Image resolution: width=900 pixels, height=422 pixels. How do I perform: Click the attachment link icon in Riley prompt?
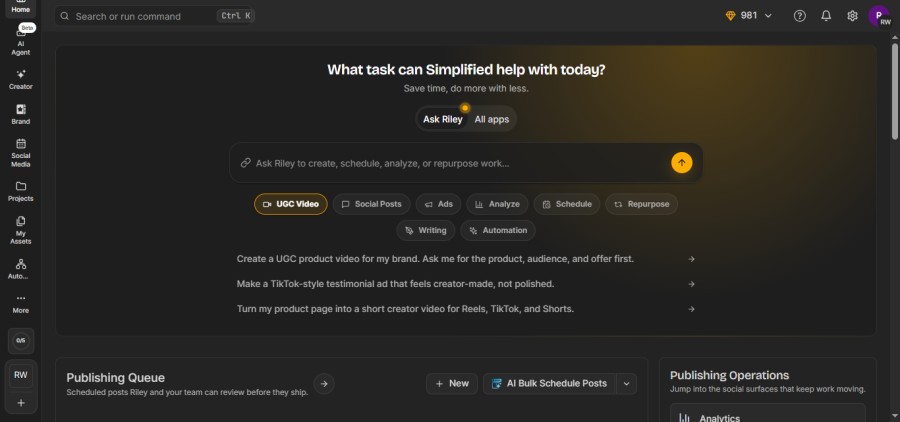click(x=246, y=163)
